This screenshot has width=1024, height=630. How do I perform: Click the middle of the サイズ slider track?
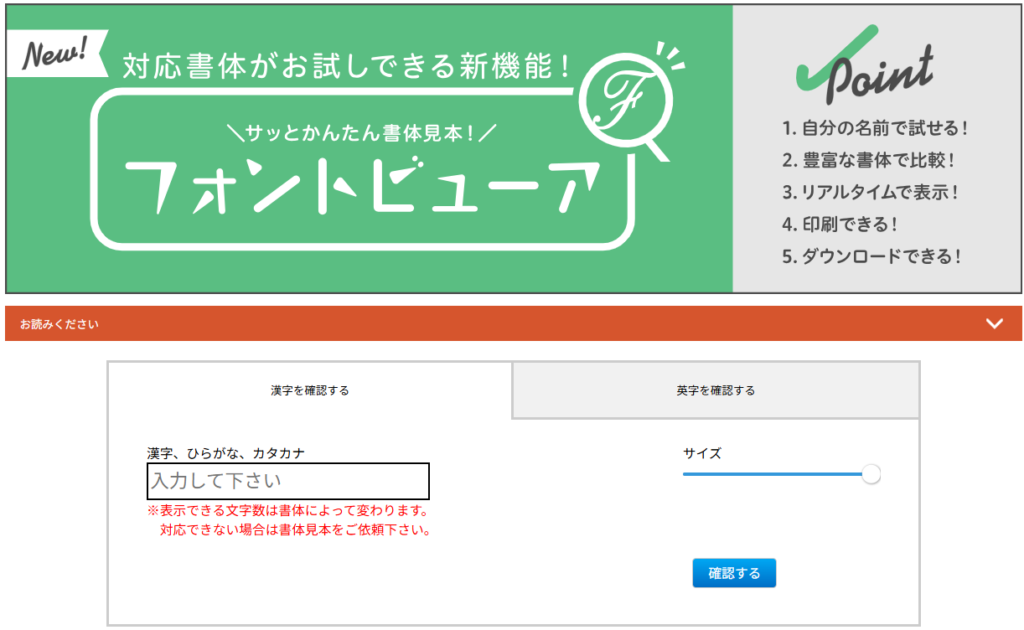(775, 474)
